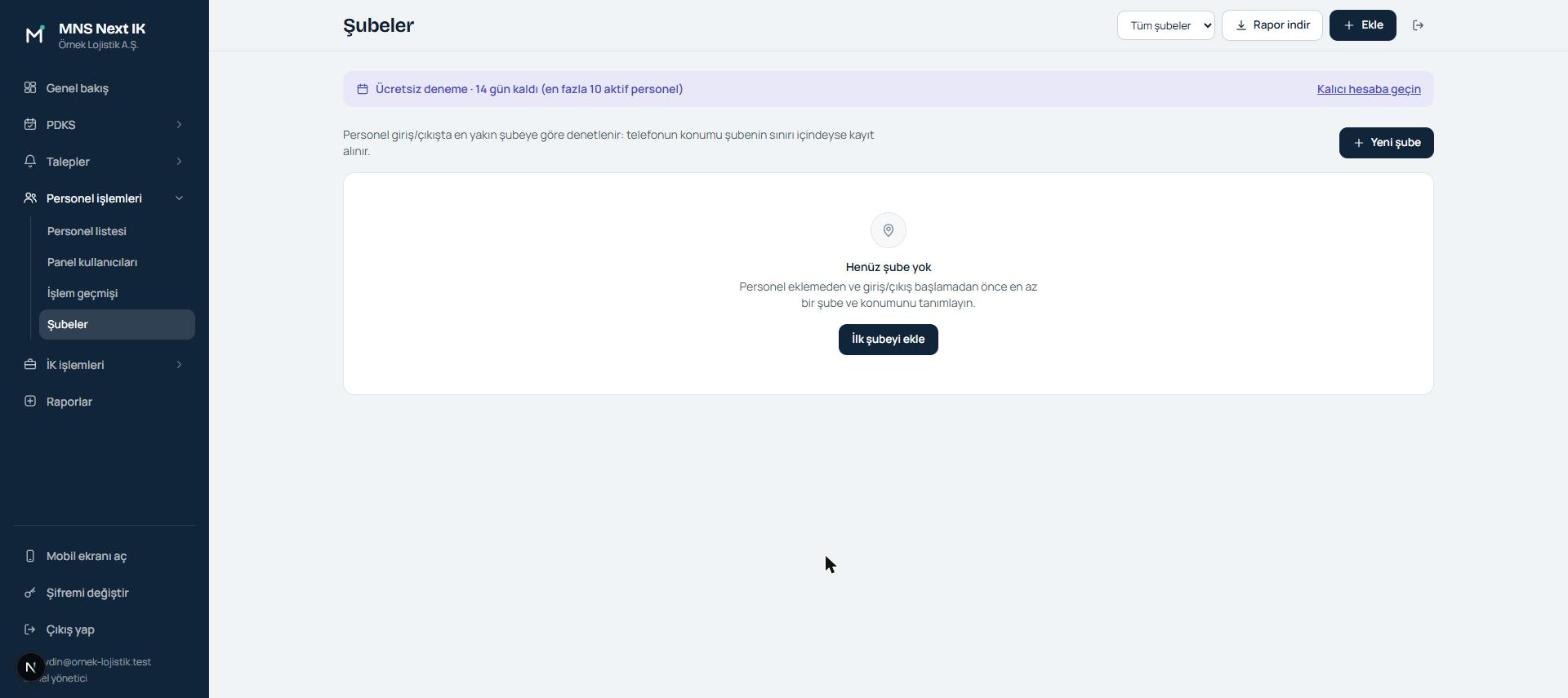This screenshot has height=698, width=1568.
Task: Click the Örnek Lojistik A.Ş. company name
Action: coord(98,45)
